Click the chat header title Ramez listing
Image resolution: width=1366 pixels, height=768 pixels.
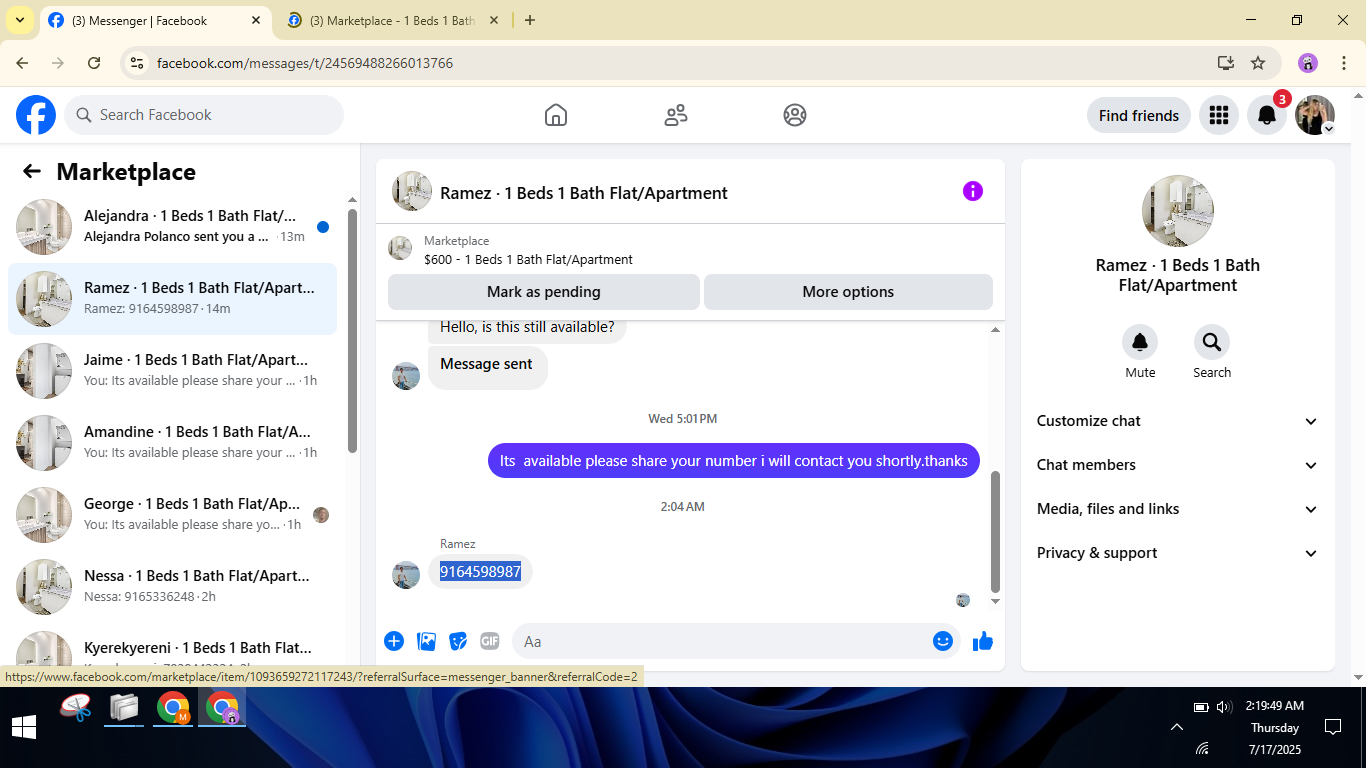pos(584,193)
